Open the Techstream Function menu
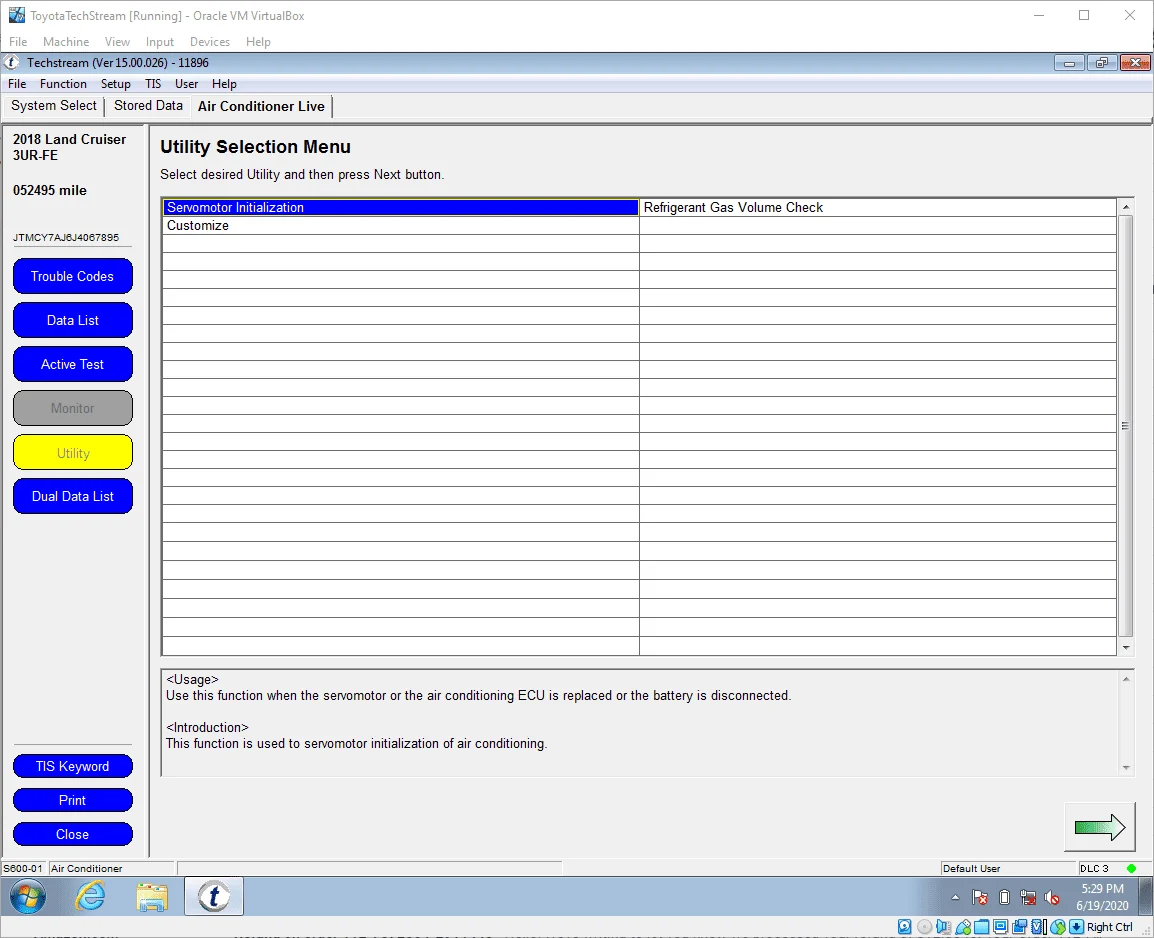 pyautogui.click(x=63, y=84)
